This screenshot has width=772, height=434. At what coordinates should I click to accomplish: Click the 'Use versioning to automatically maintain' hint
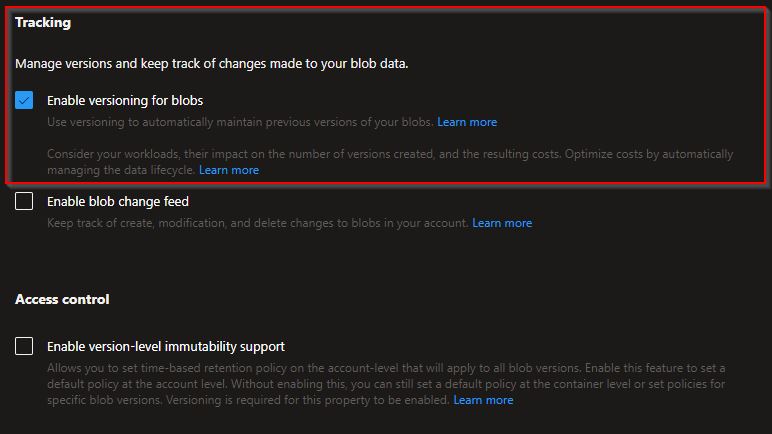click(240, 122)
